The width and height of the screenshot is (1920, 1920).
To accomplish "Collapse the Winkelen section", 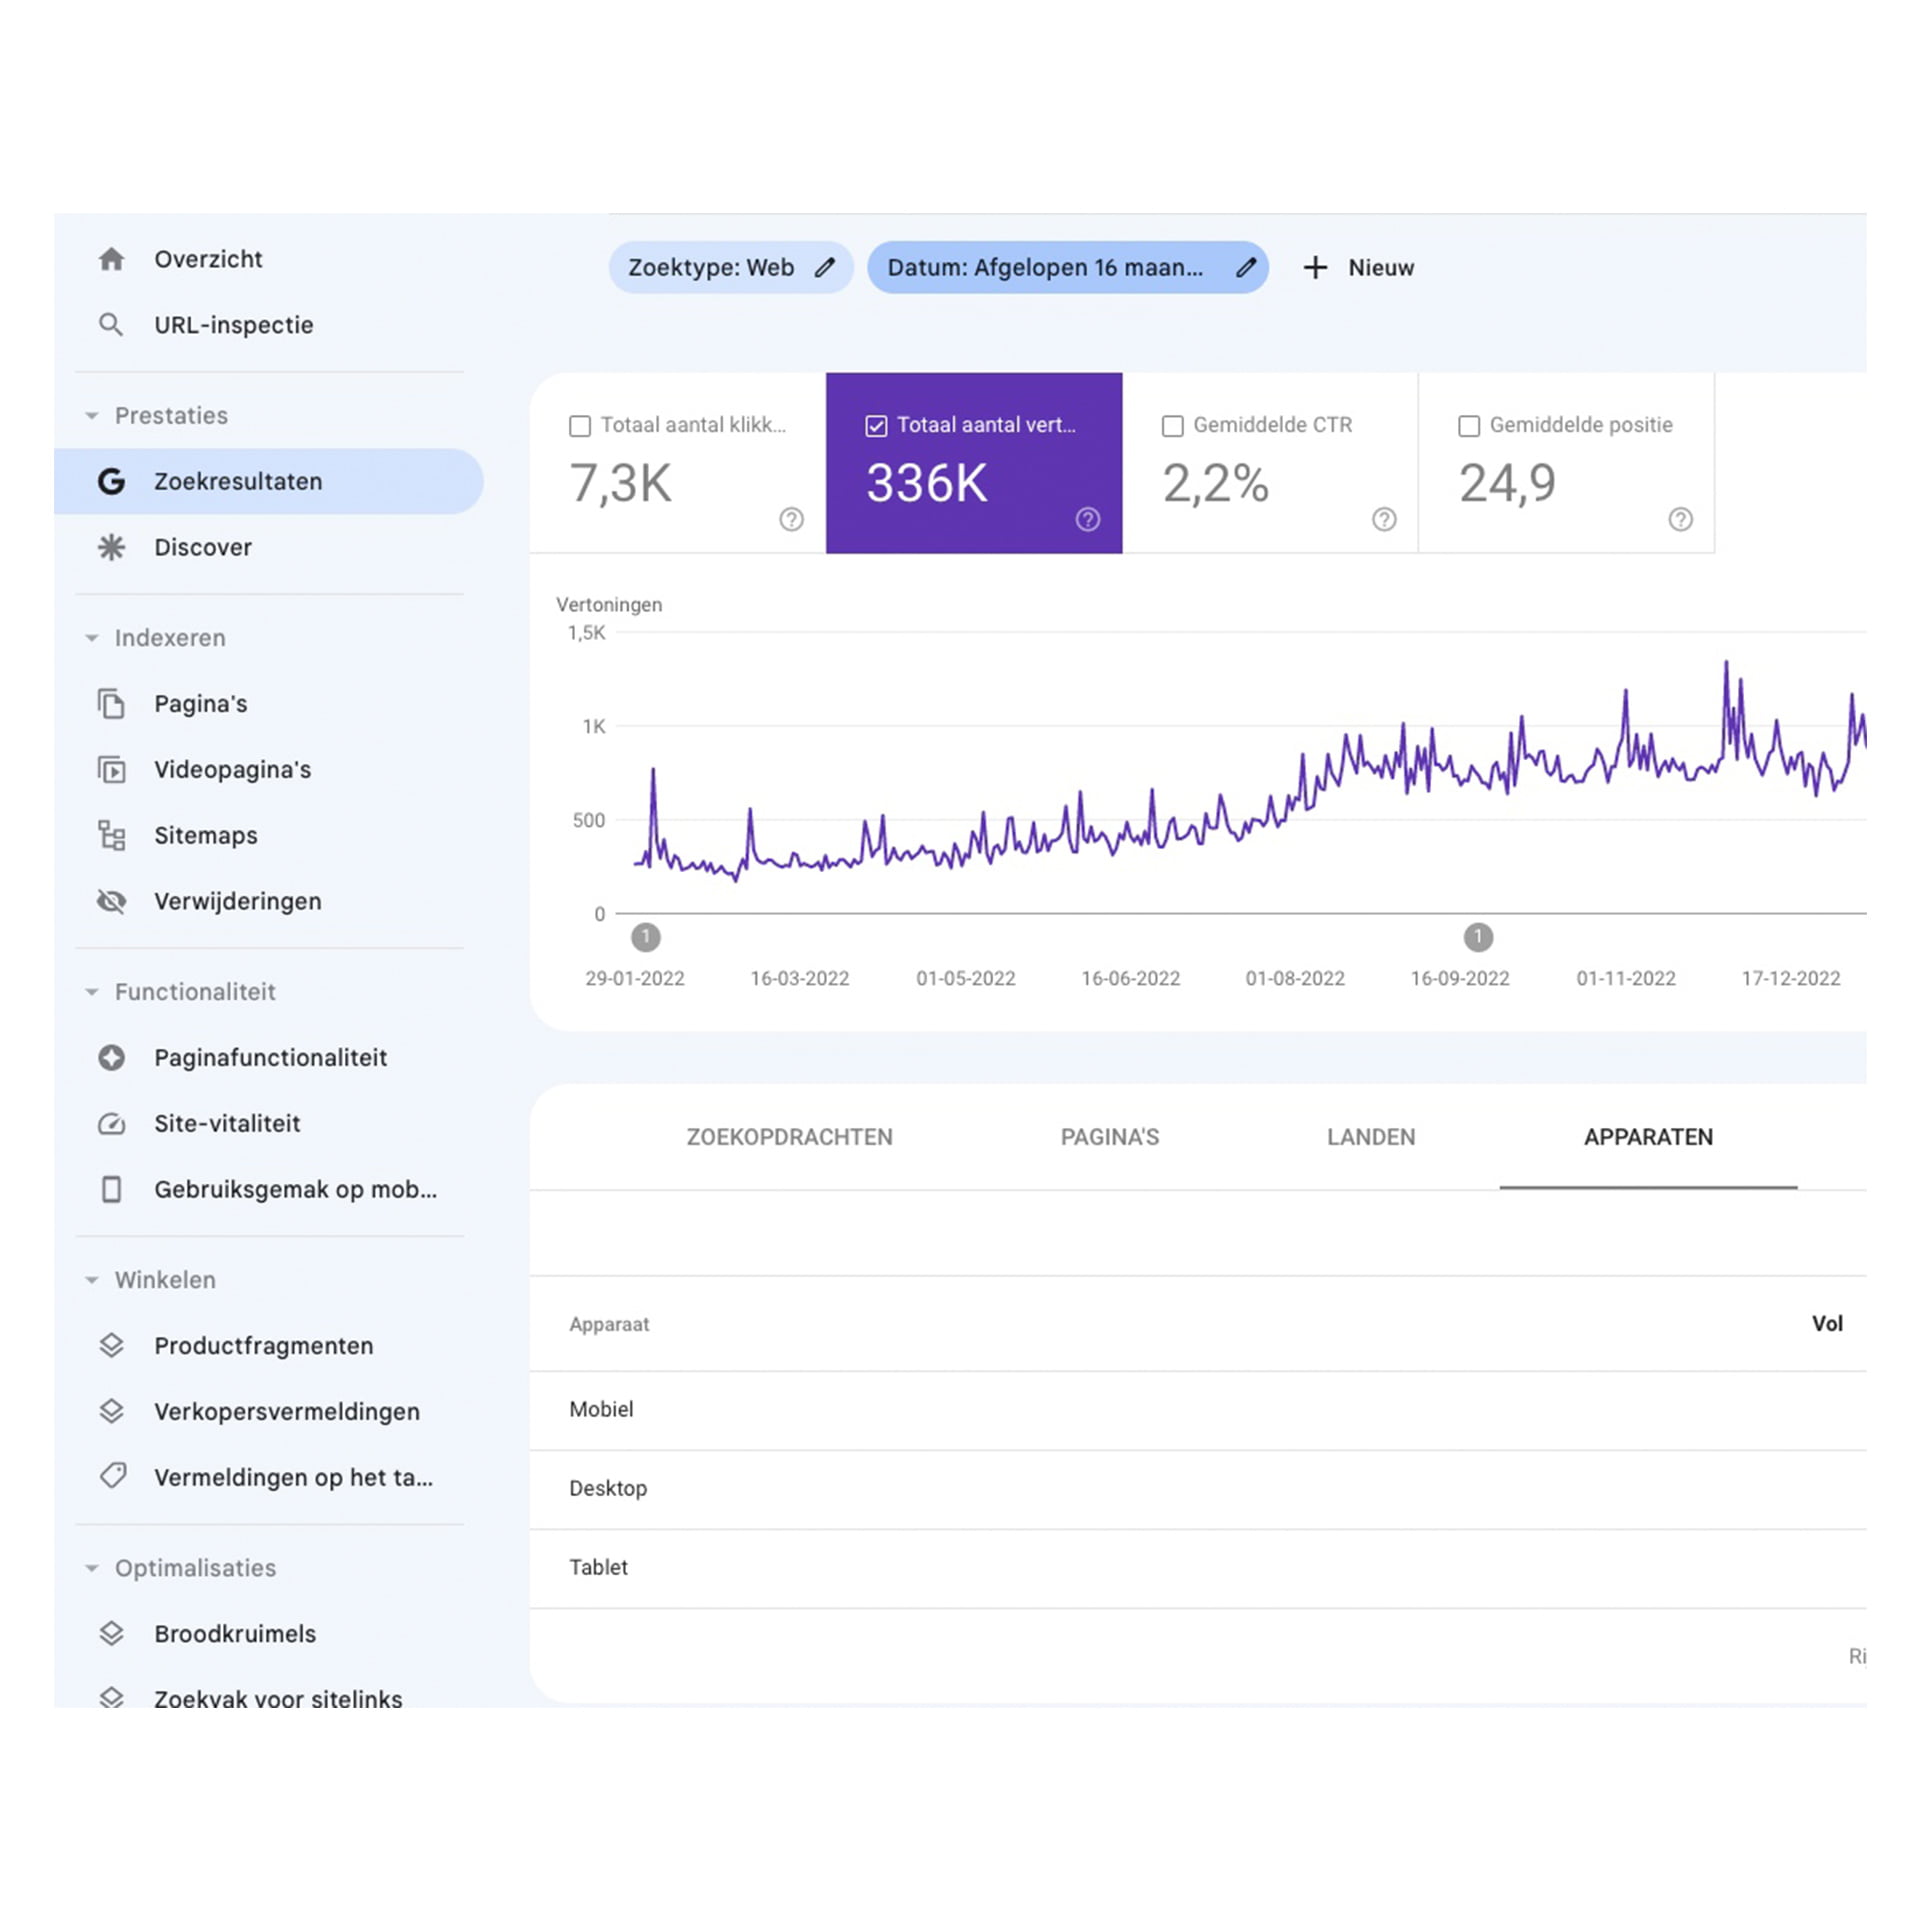I will [92, 1279].
